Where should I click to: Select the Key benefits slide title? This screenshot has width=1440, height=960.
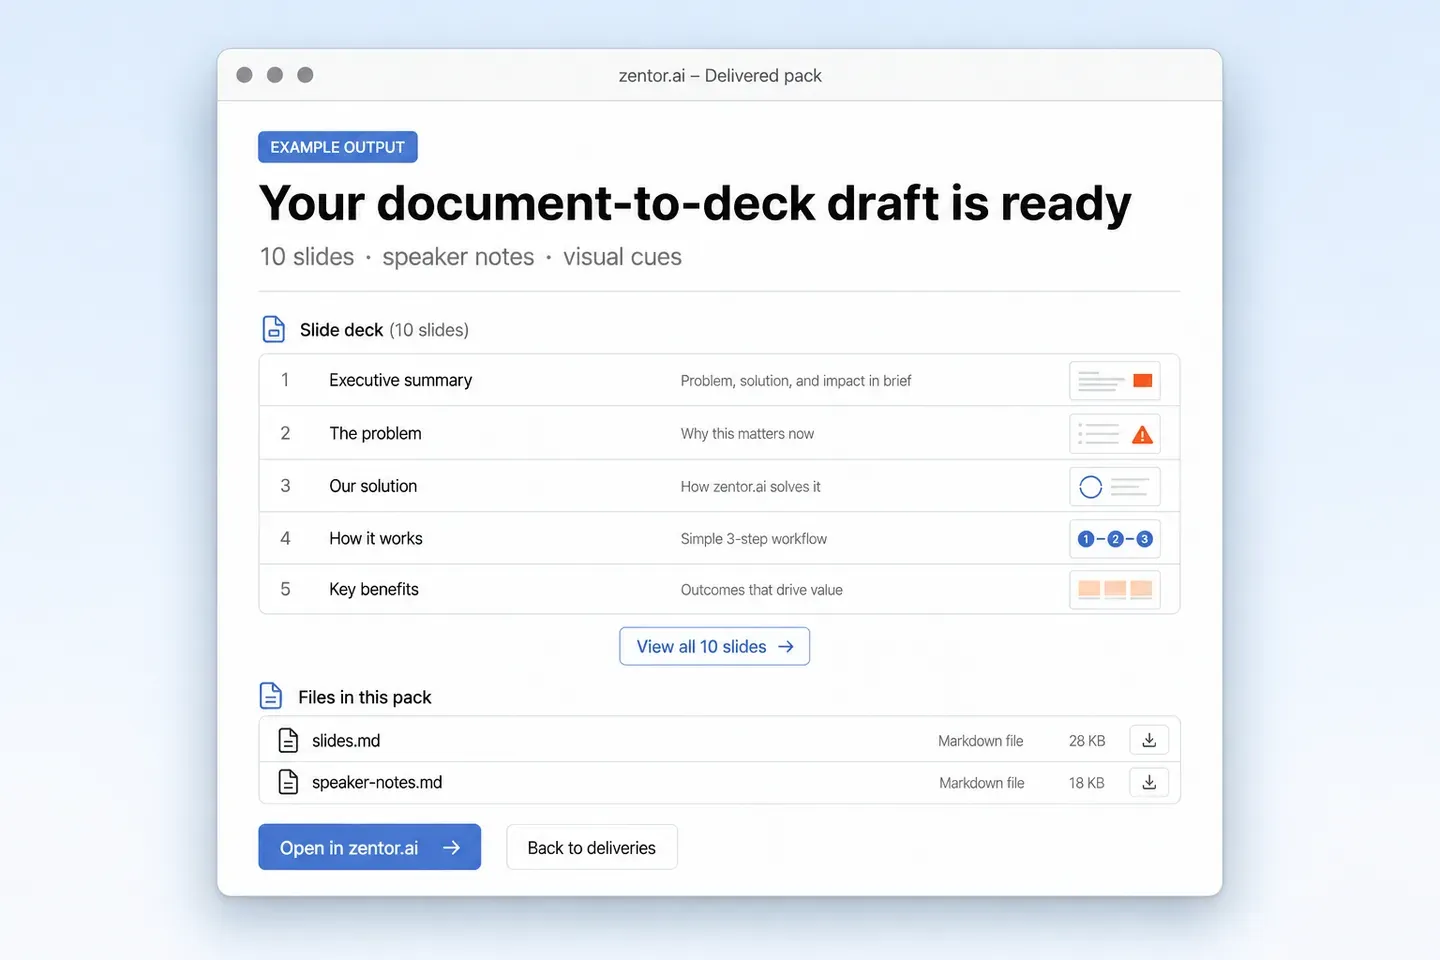coord(374,589)
